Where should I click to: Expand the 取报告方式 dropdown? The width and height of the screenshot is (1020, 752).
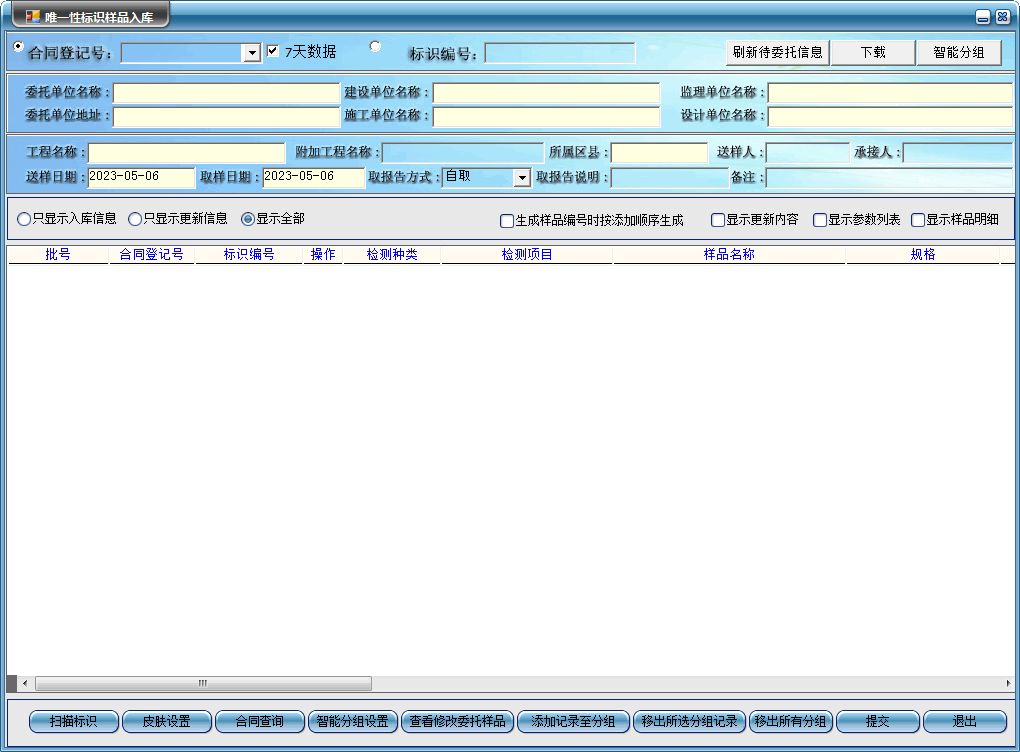pos(521,178)
